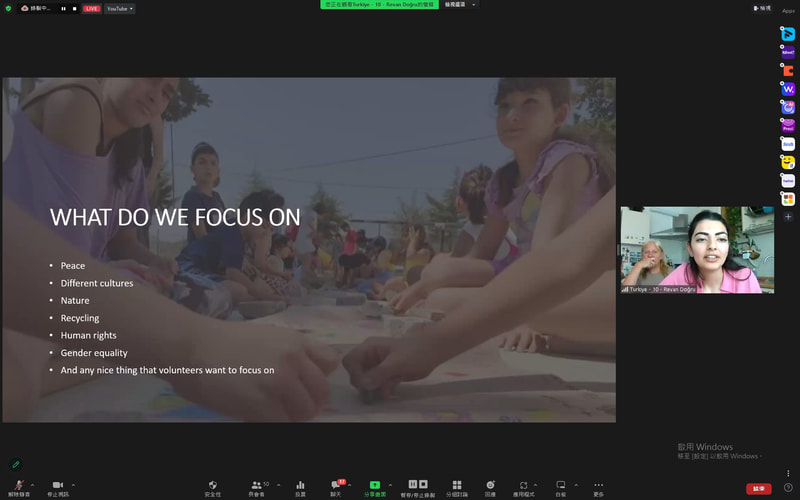The height and width of the screenshot is (500, 800).
Task: Click the green Share Screen button
Action: (375, 487)
